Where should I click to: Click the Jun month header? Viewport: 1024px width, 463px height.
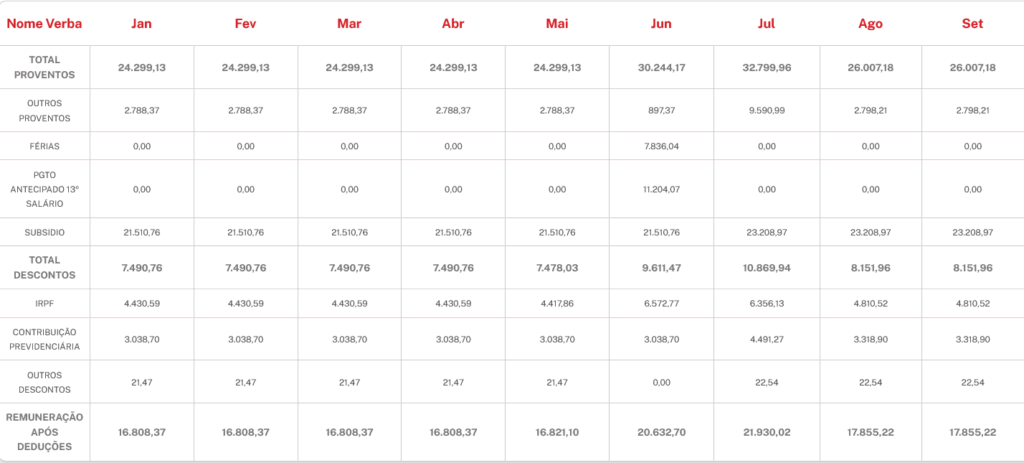click(661, 23)
